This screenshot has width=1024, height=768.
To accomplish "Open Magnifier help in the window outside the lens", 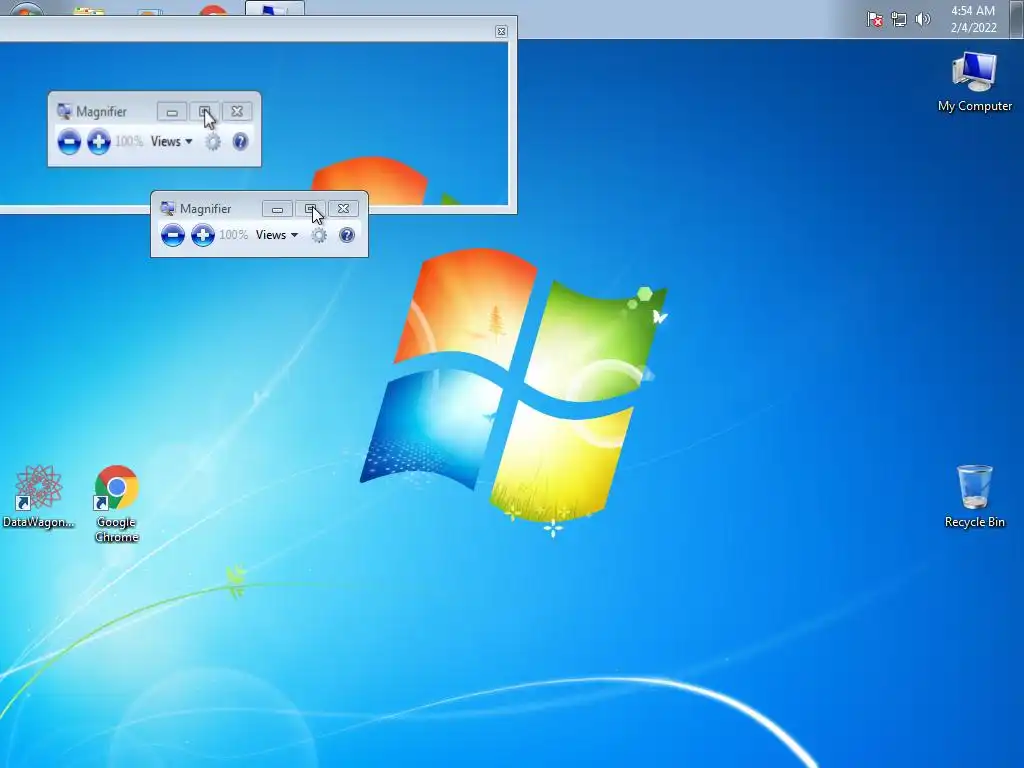I will coord(347,235).
